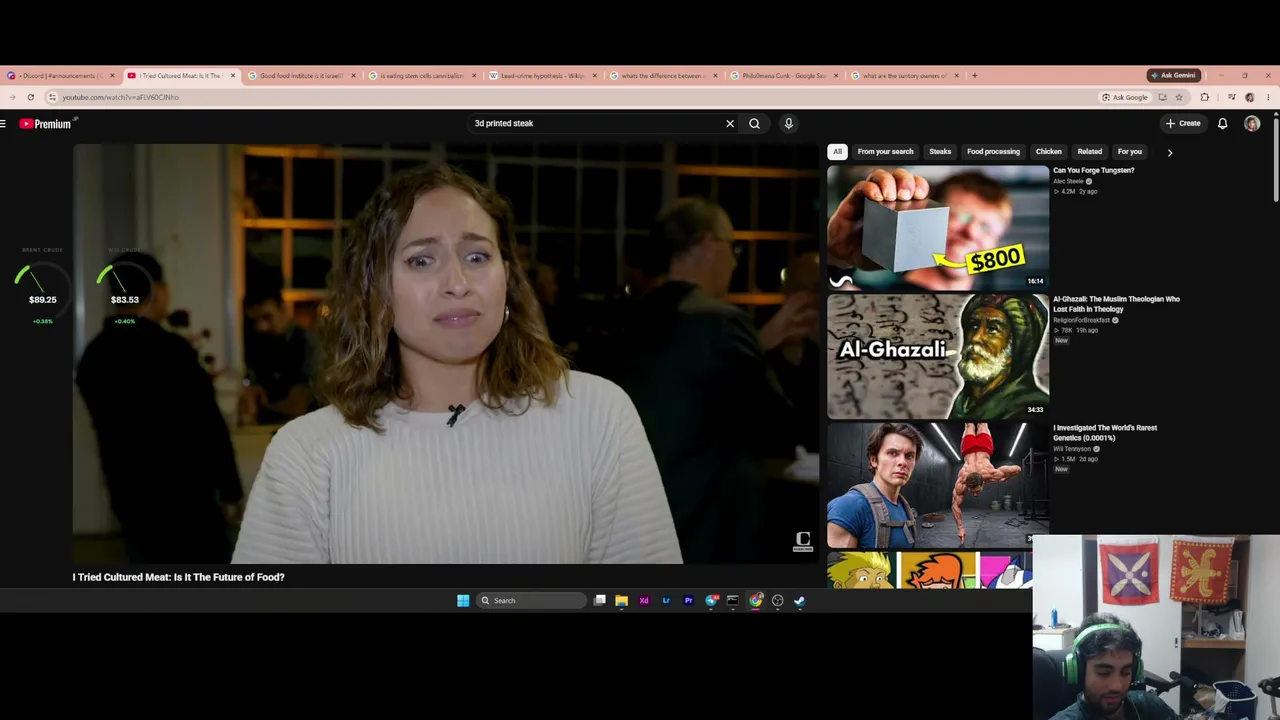Open the browser extensions puzzle icon

point(1205,98)
